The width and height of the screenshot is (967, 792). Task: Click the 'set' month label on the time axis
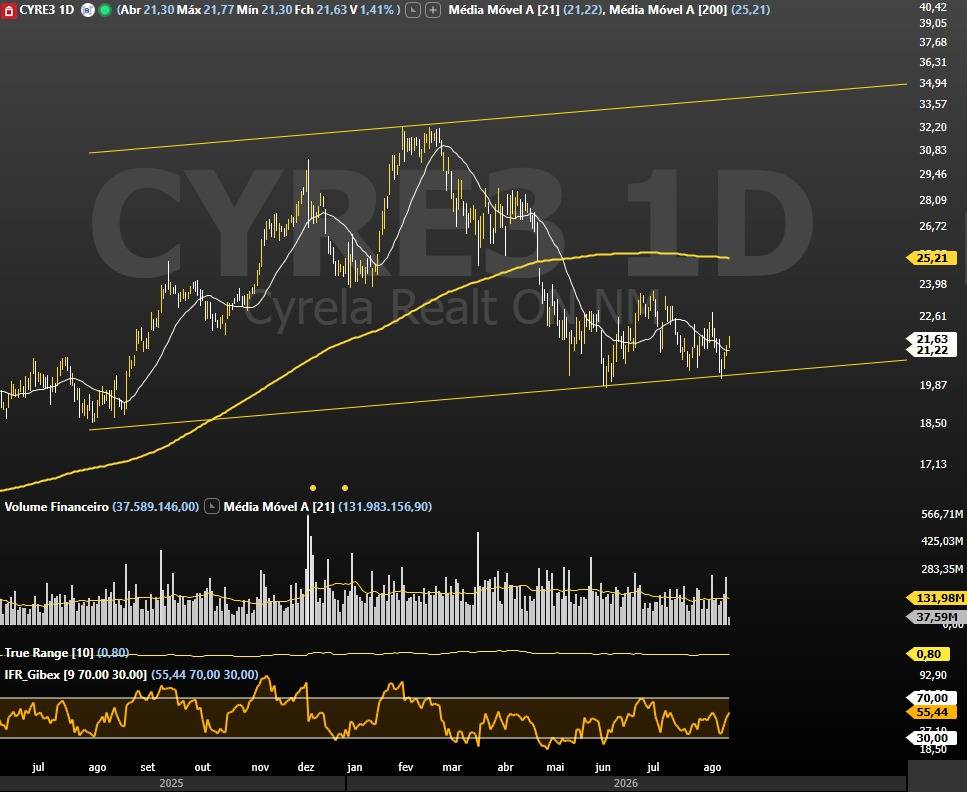[x=148, y=767]
